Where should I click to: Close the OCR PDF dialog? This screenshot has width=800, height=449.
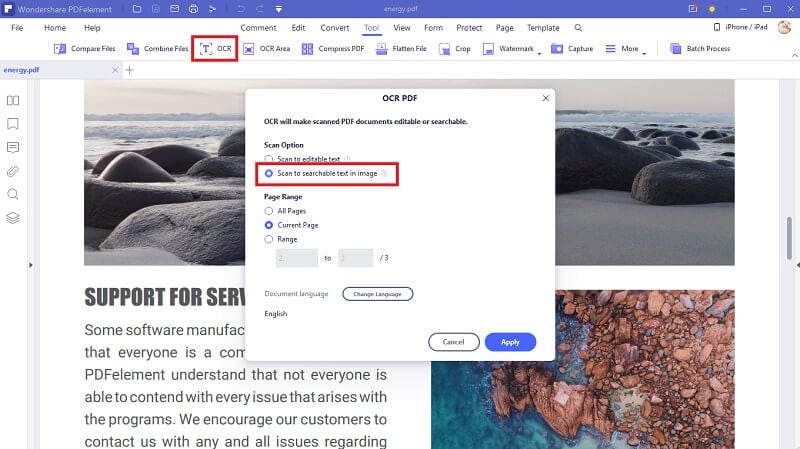click(x=546, y=97)
